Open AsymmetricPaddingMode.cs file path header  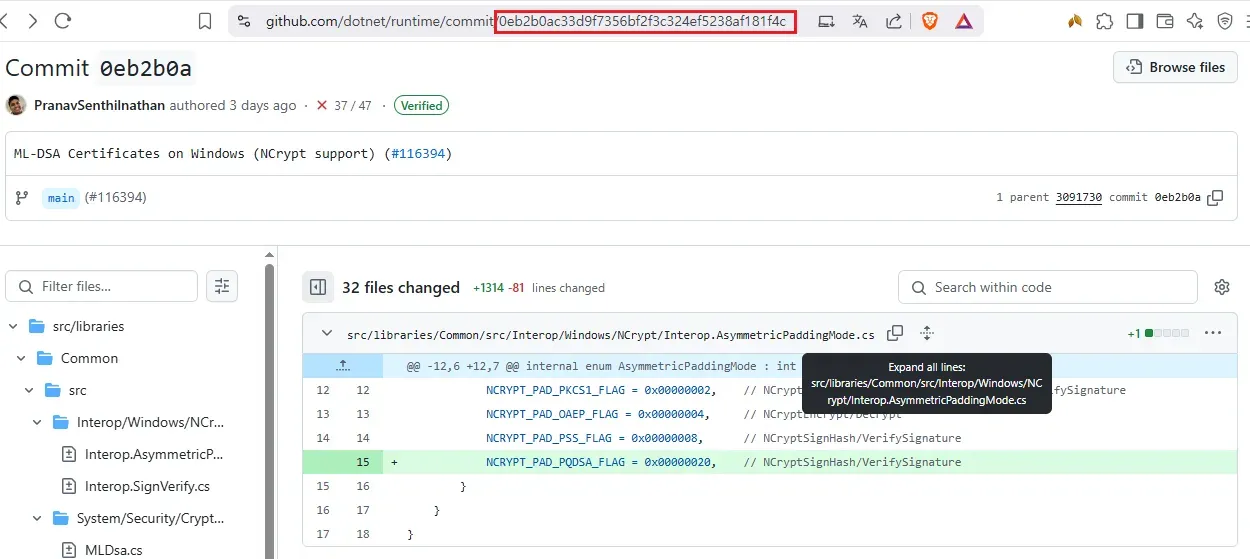coord(611,334)
